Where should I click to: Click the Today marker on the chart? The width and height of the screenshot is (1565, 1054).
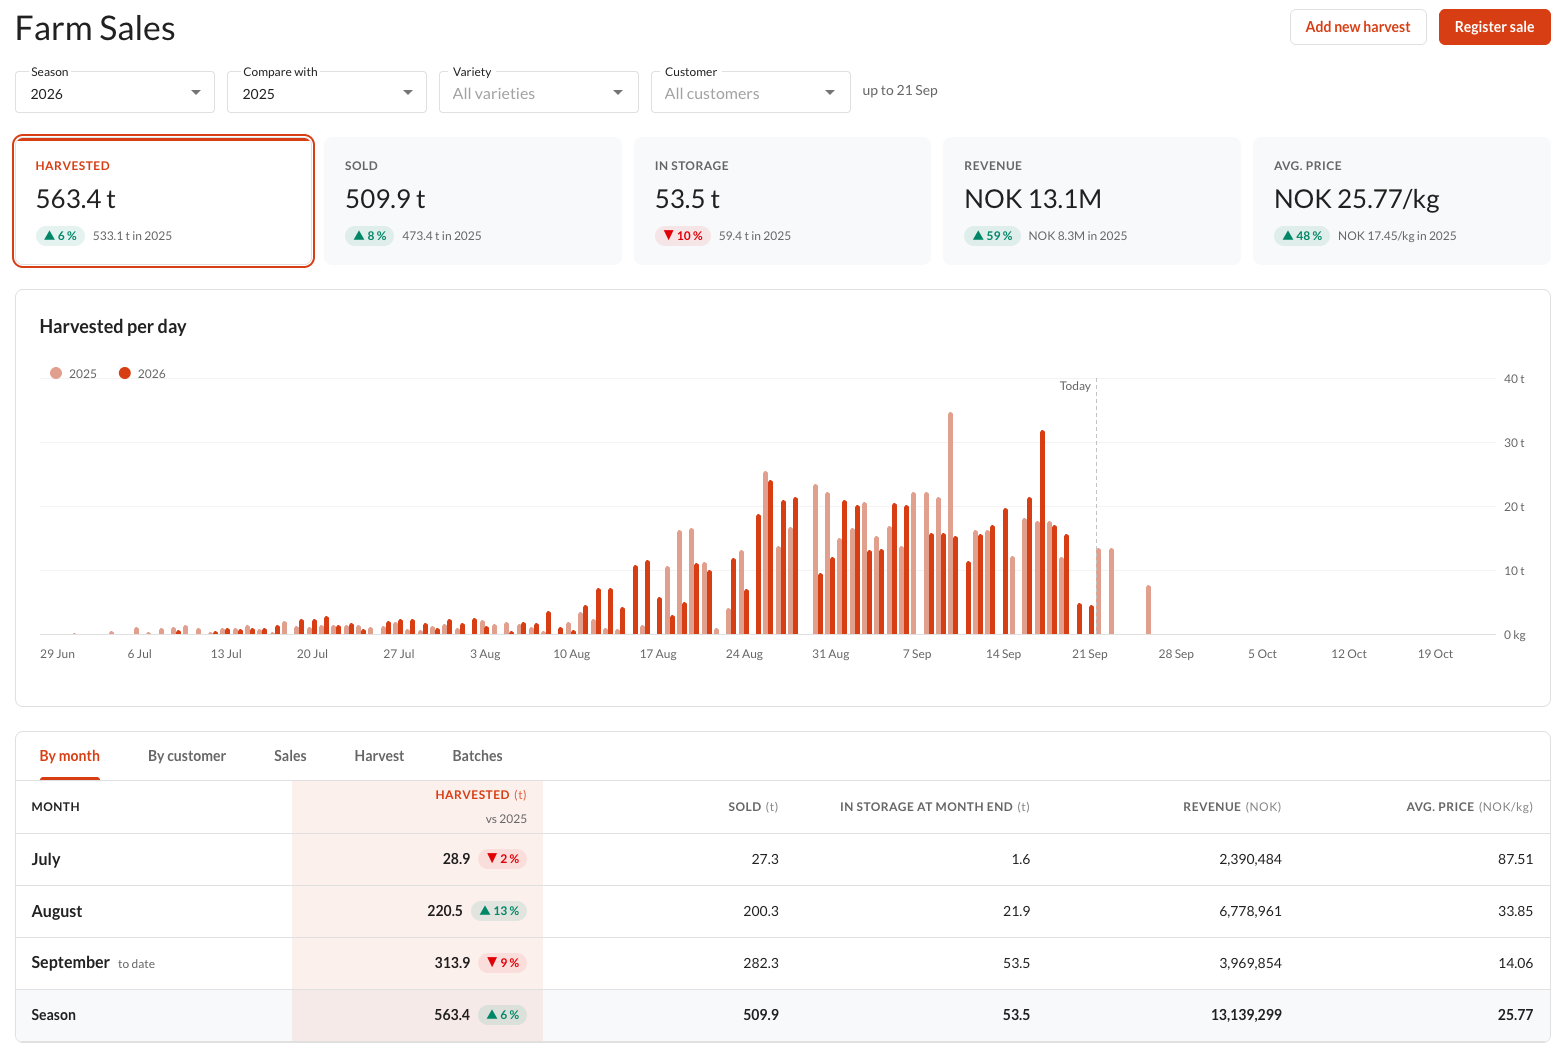(1075, 386)
